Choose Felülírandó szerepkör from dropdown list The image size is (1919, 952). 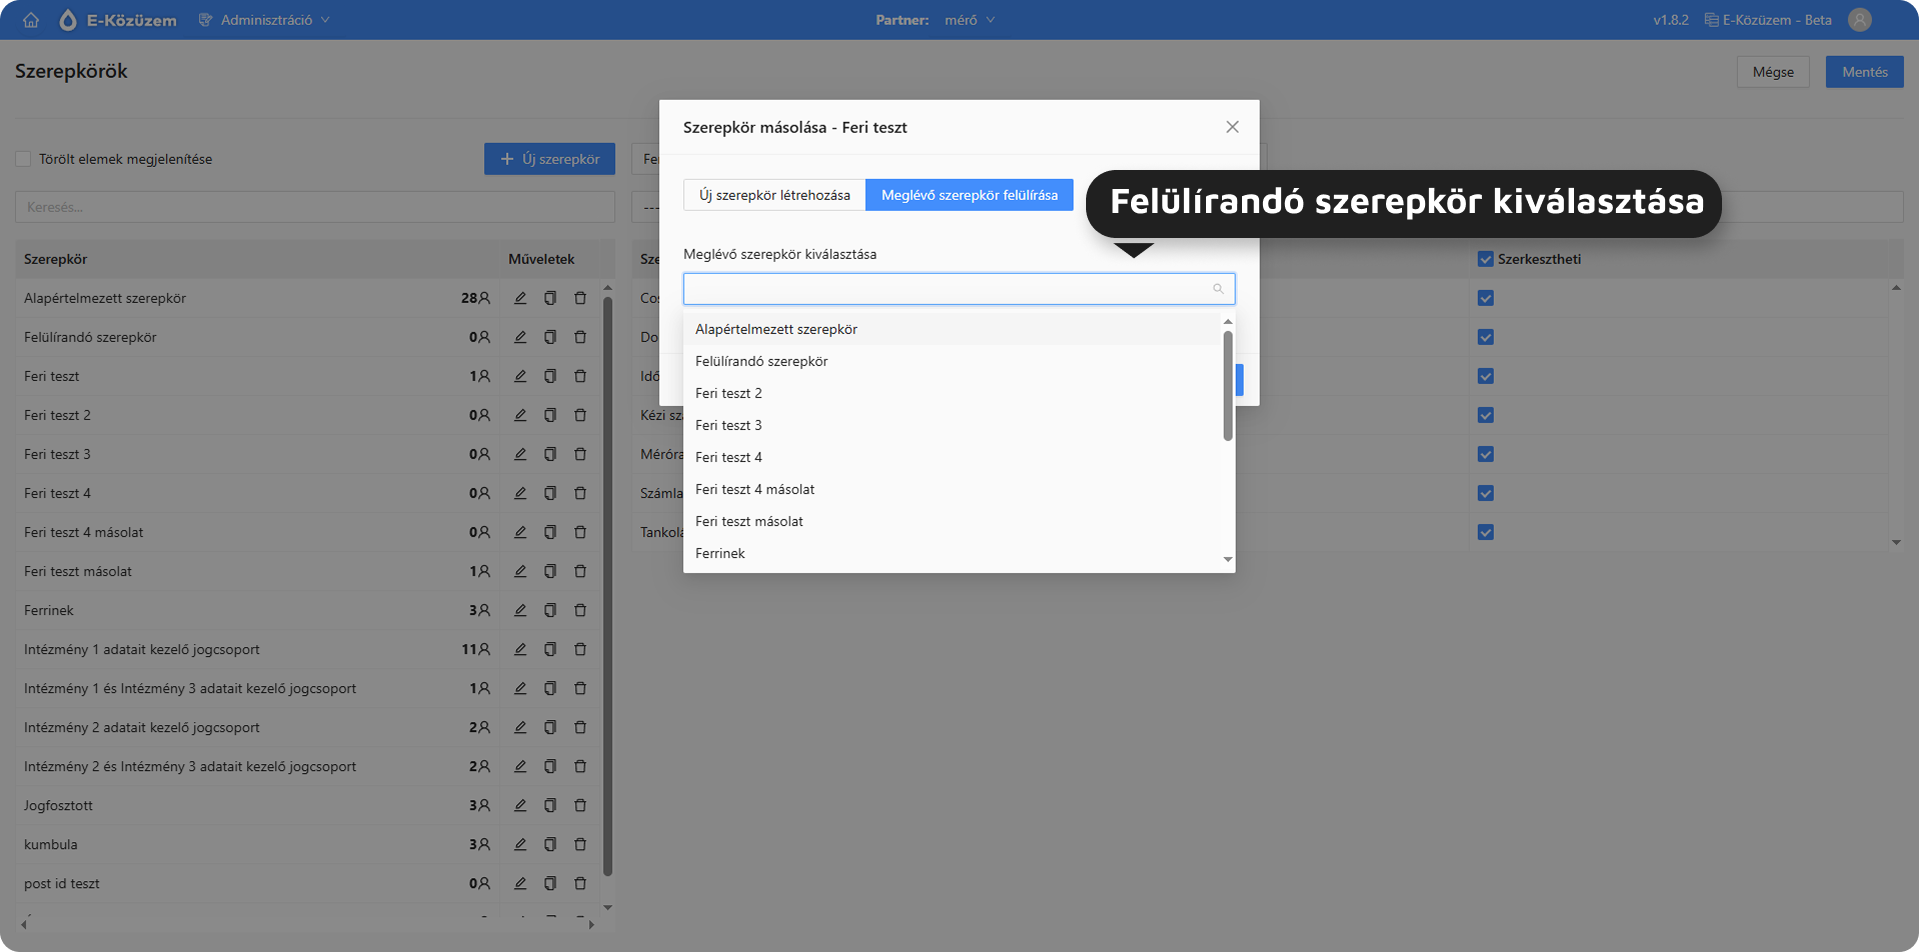761,361
